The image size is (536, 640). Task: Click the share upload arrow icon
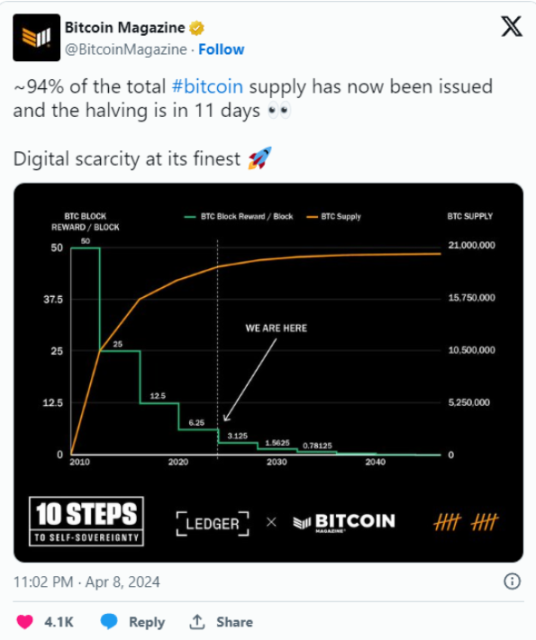[197, 622]
